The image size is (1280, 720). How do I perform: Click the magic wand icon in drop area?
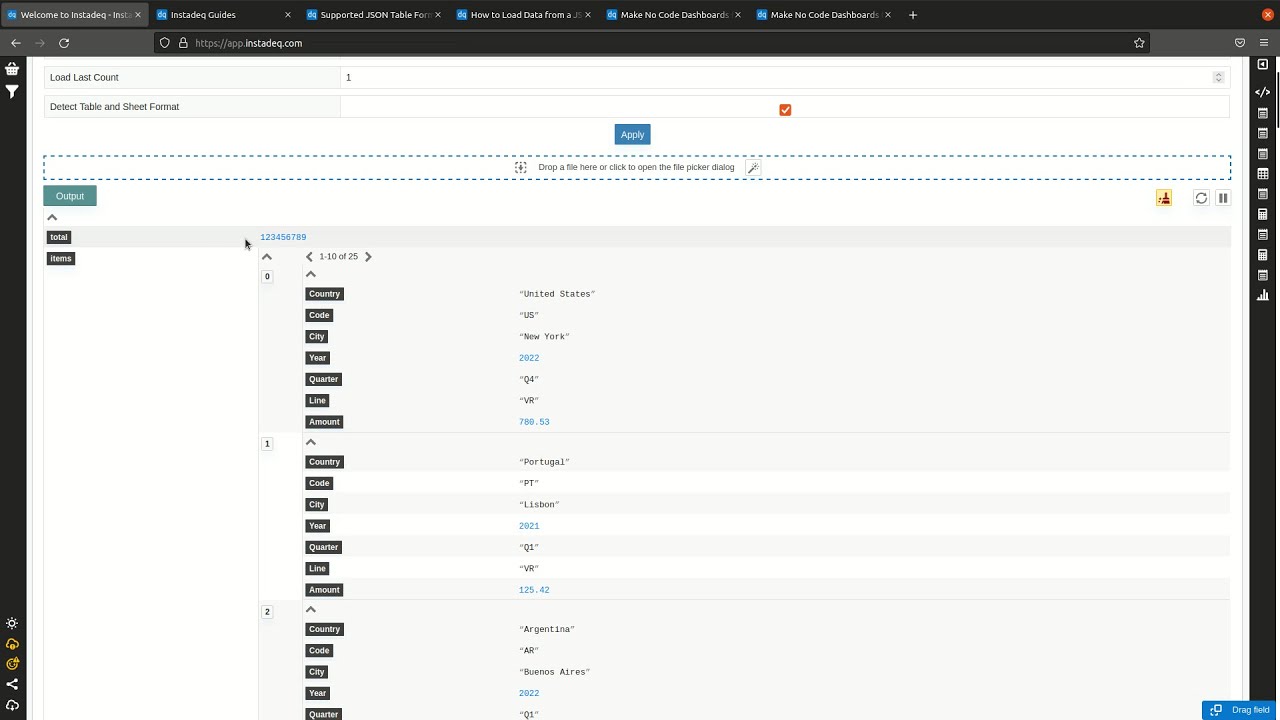753,167
